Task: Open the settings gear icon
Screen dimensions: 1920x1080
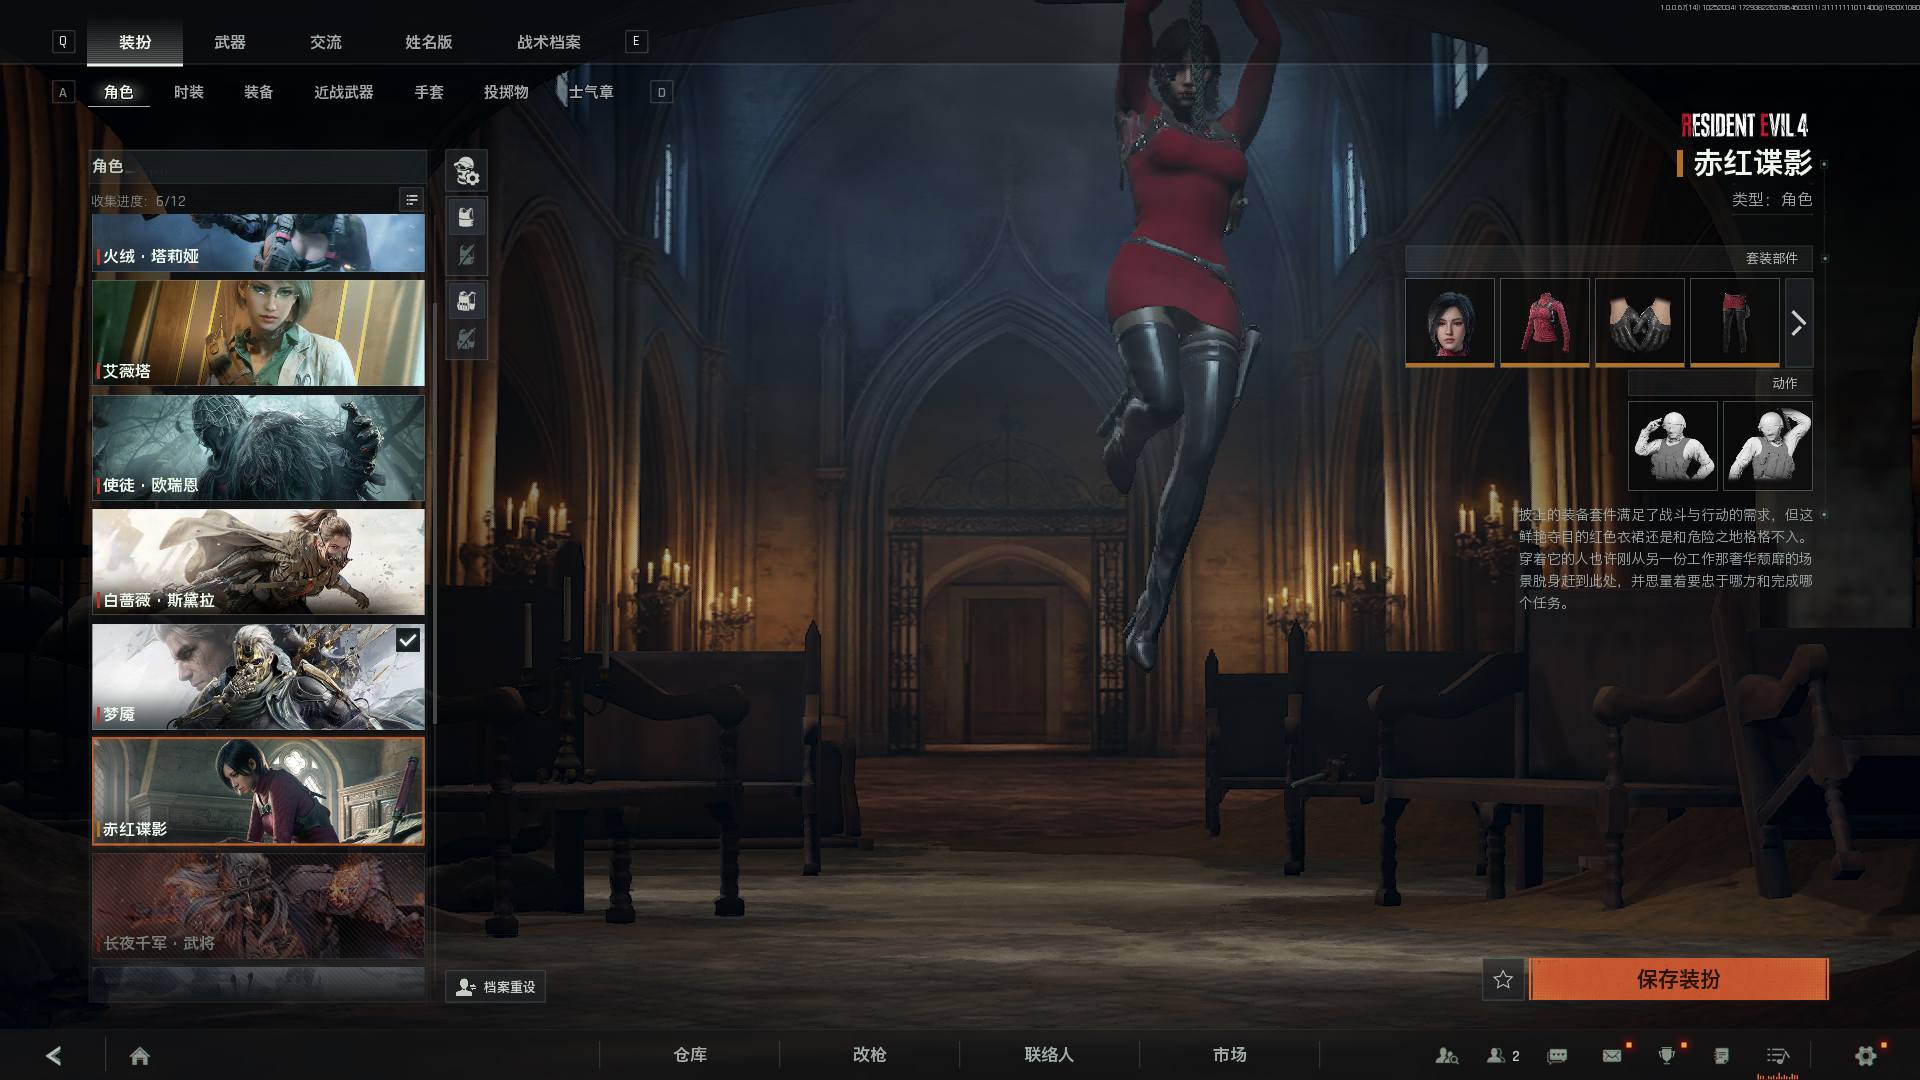Action: [1866, 1055]
